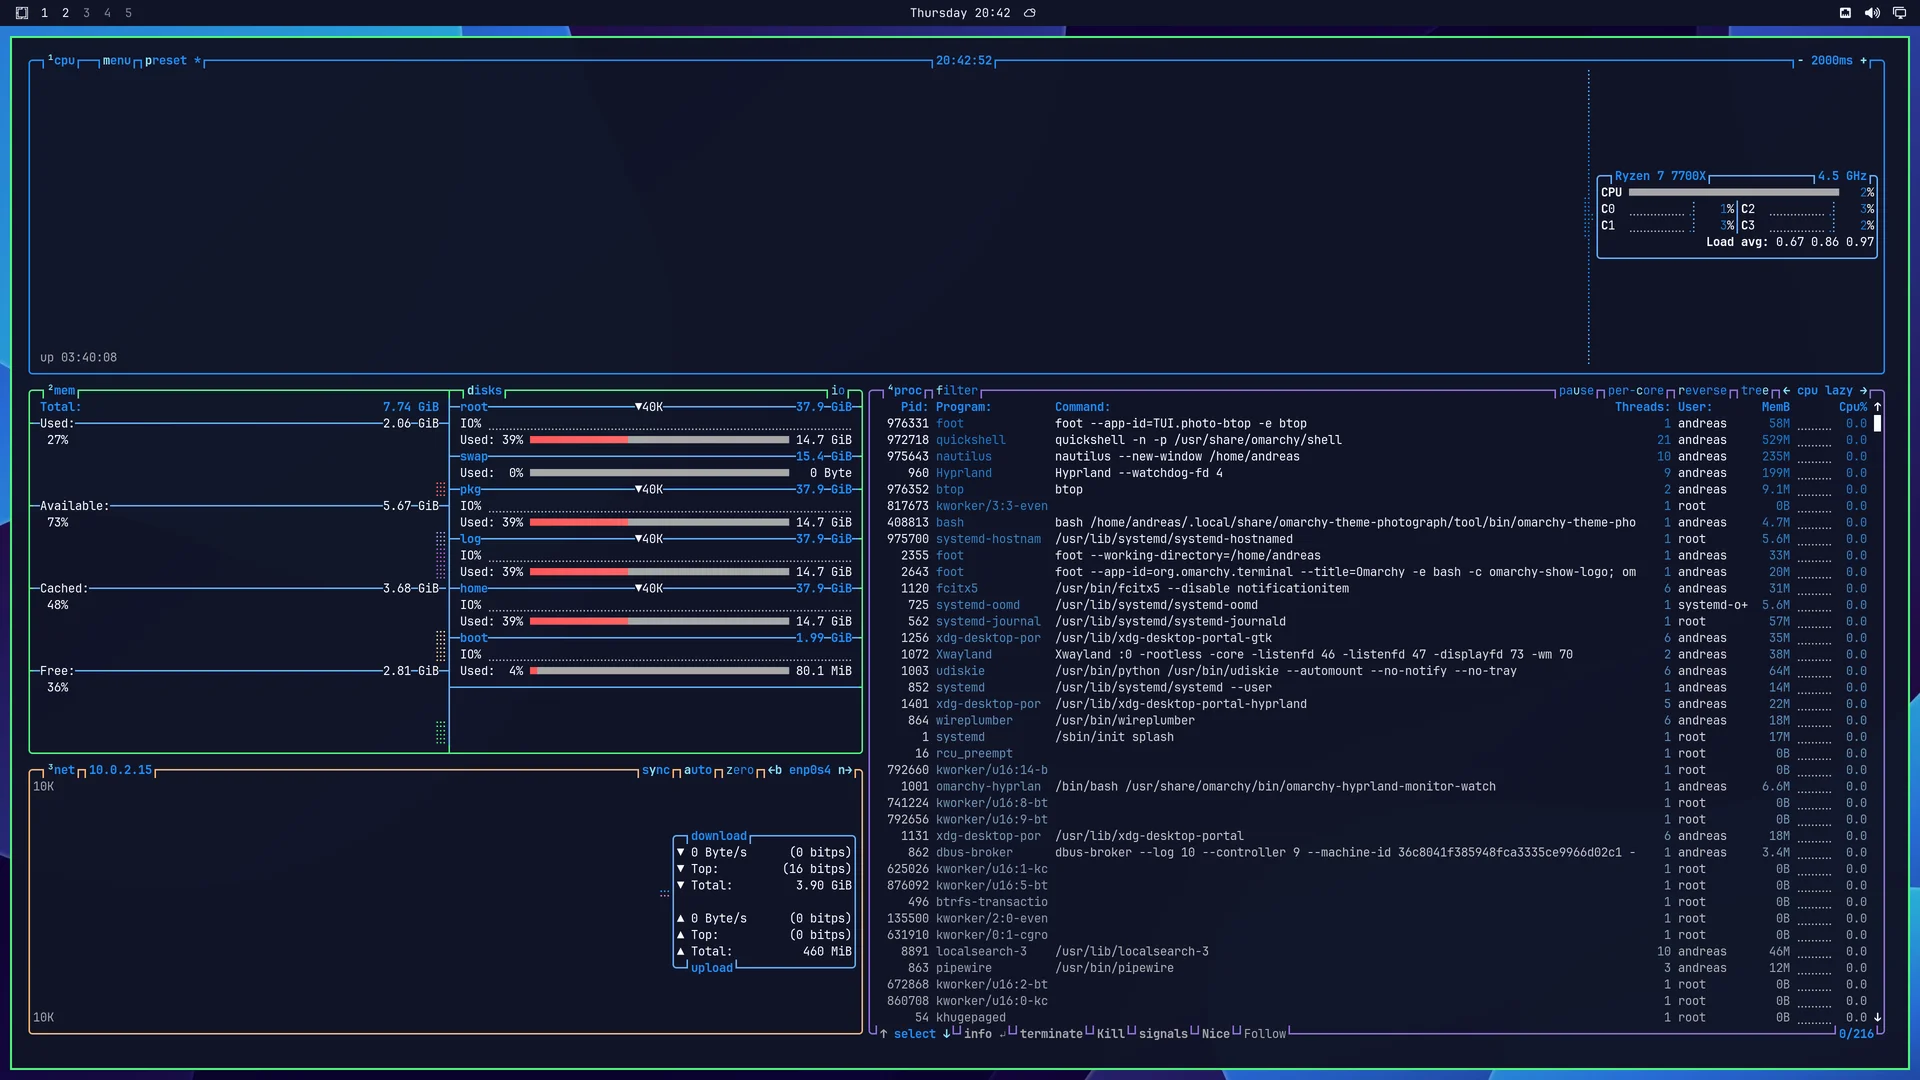Switch to workspace 2
This screenshot has height=1080, width=1920.
pyautogui.click(x=65, y=13)
